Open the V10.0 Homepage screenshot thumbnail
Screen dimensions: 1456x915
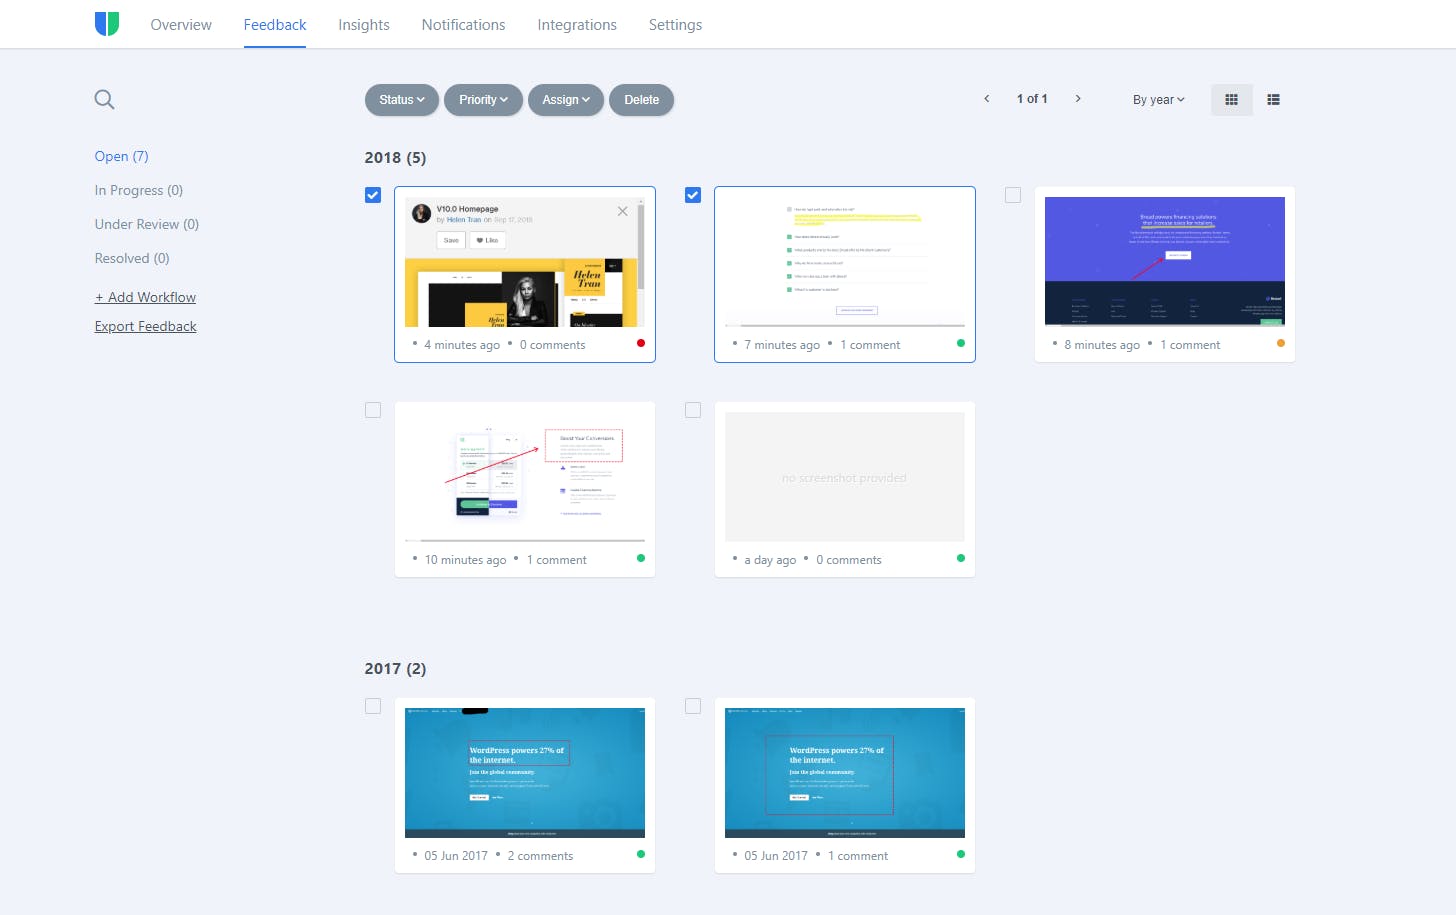pyautogui.click(x=525, y=262)
